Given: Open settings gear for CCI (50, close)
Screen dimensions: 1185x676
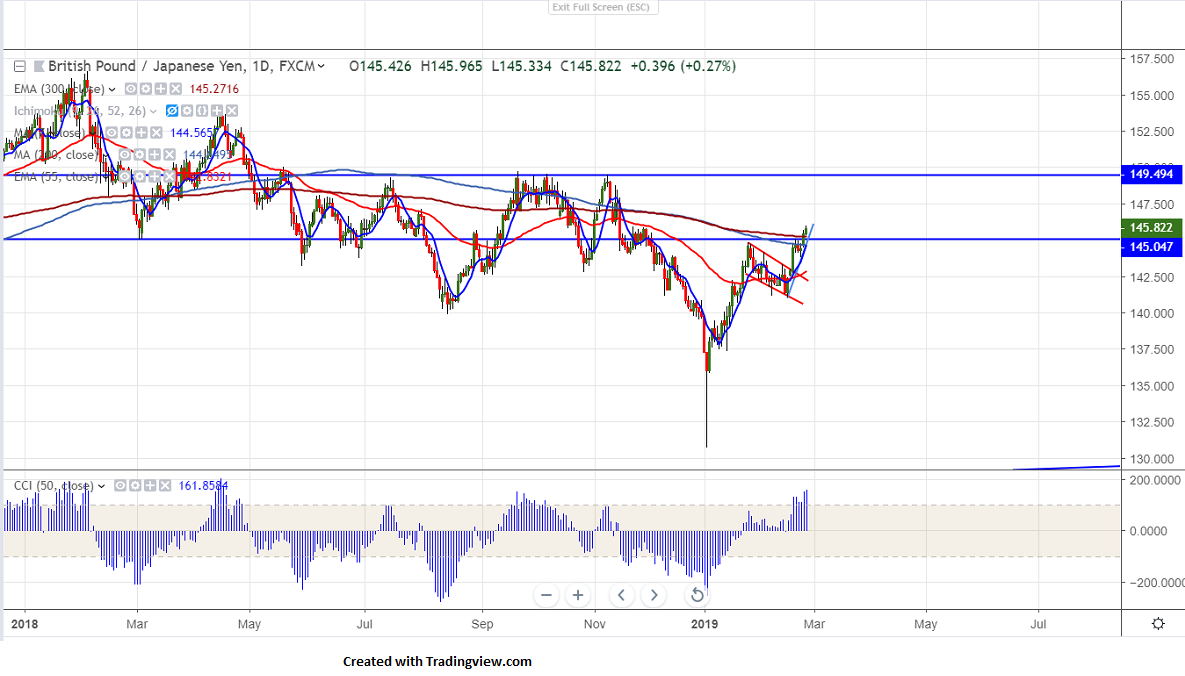Looking at the screenshot, I should click(x=135, y=485).
